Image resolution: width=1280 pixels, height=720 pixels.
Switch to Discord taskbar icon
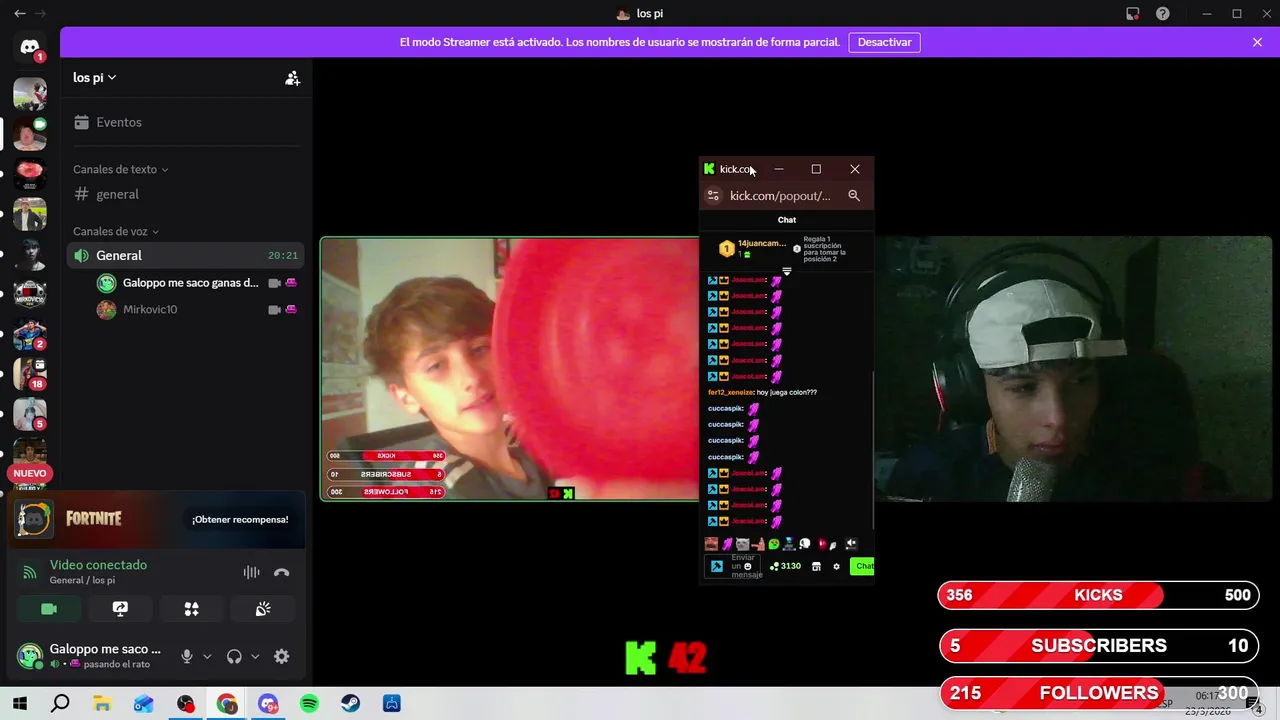(268, 704)
